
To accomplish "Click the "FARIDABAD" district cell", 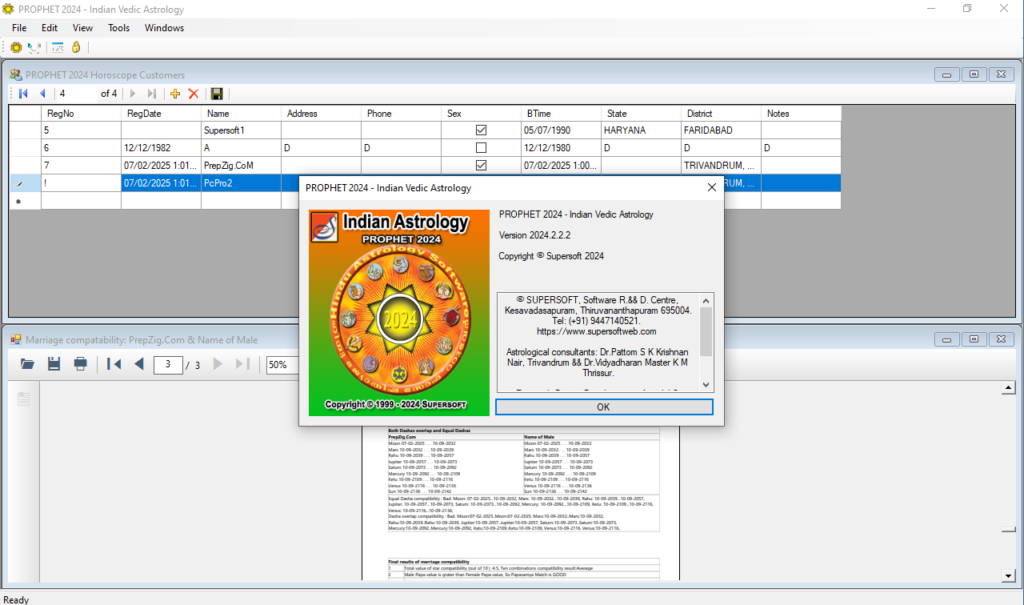I will coord(721,130).
